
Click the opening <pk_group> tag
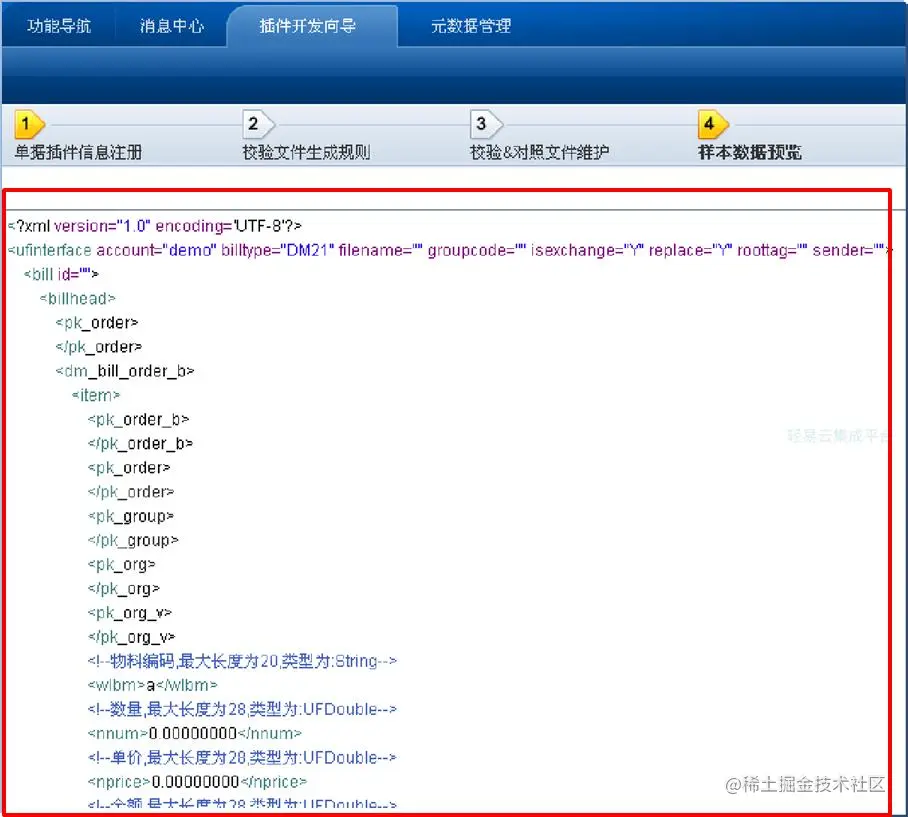point(131,516)
